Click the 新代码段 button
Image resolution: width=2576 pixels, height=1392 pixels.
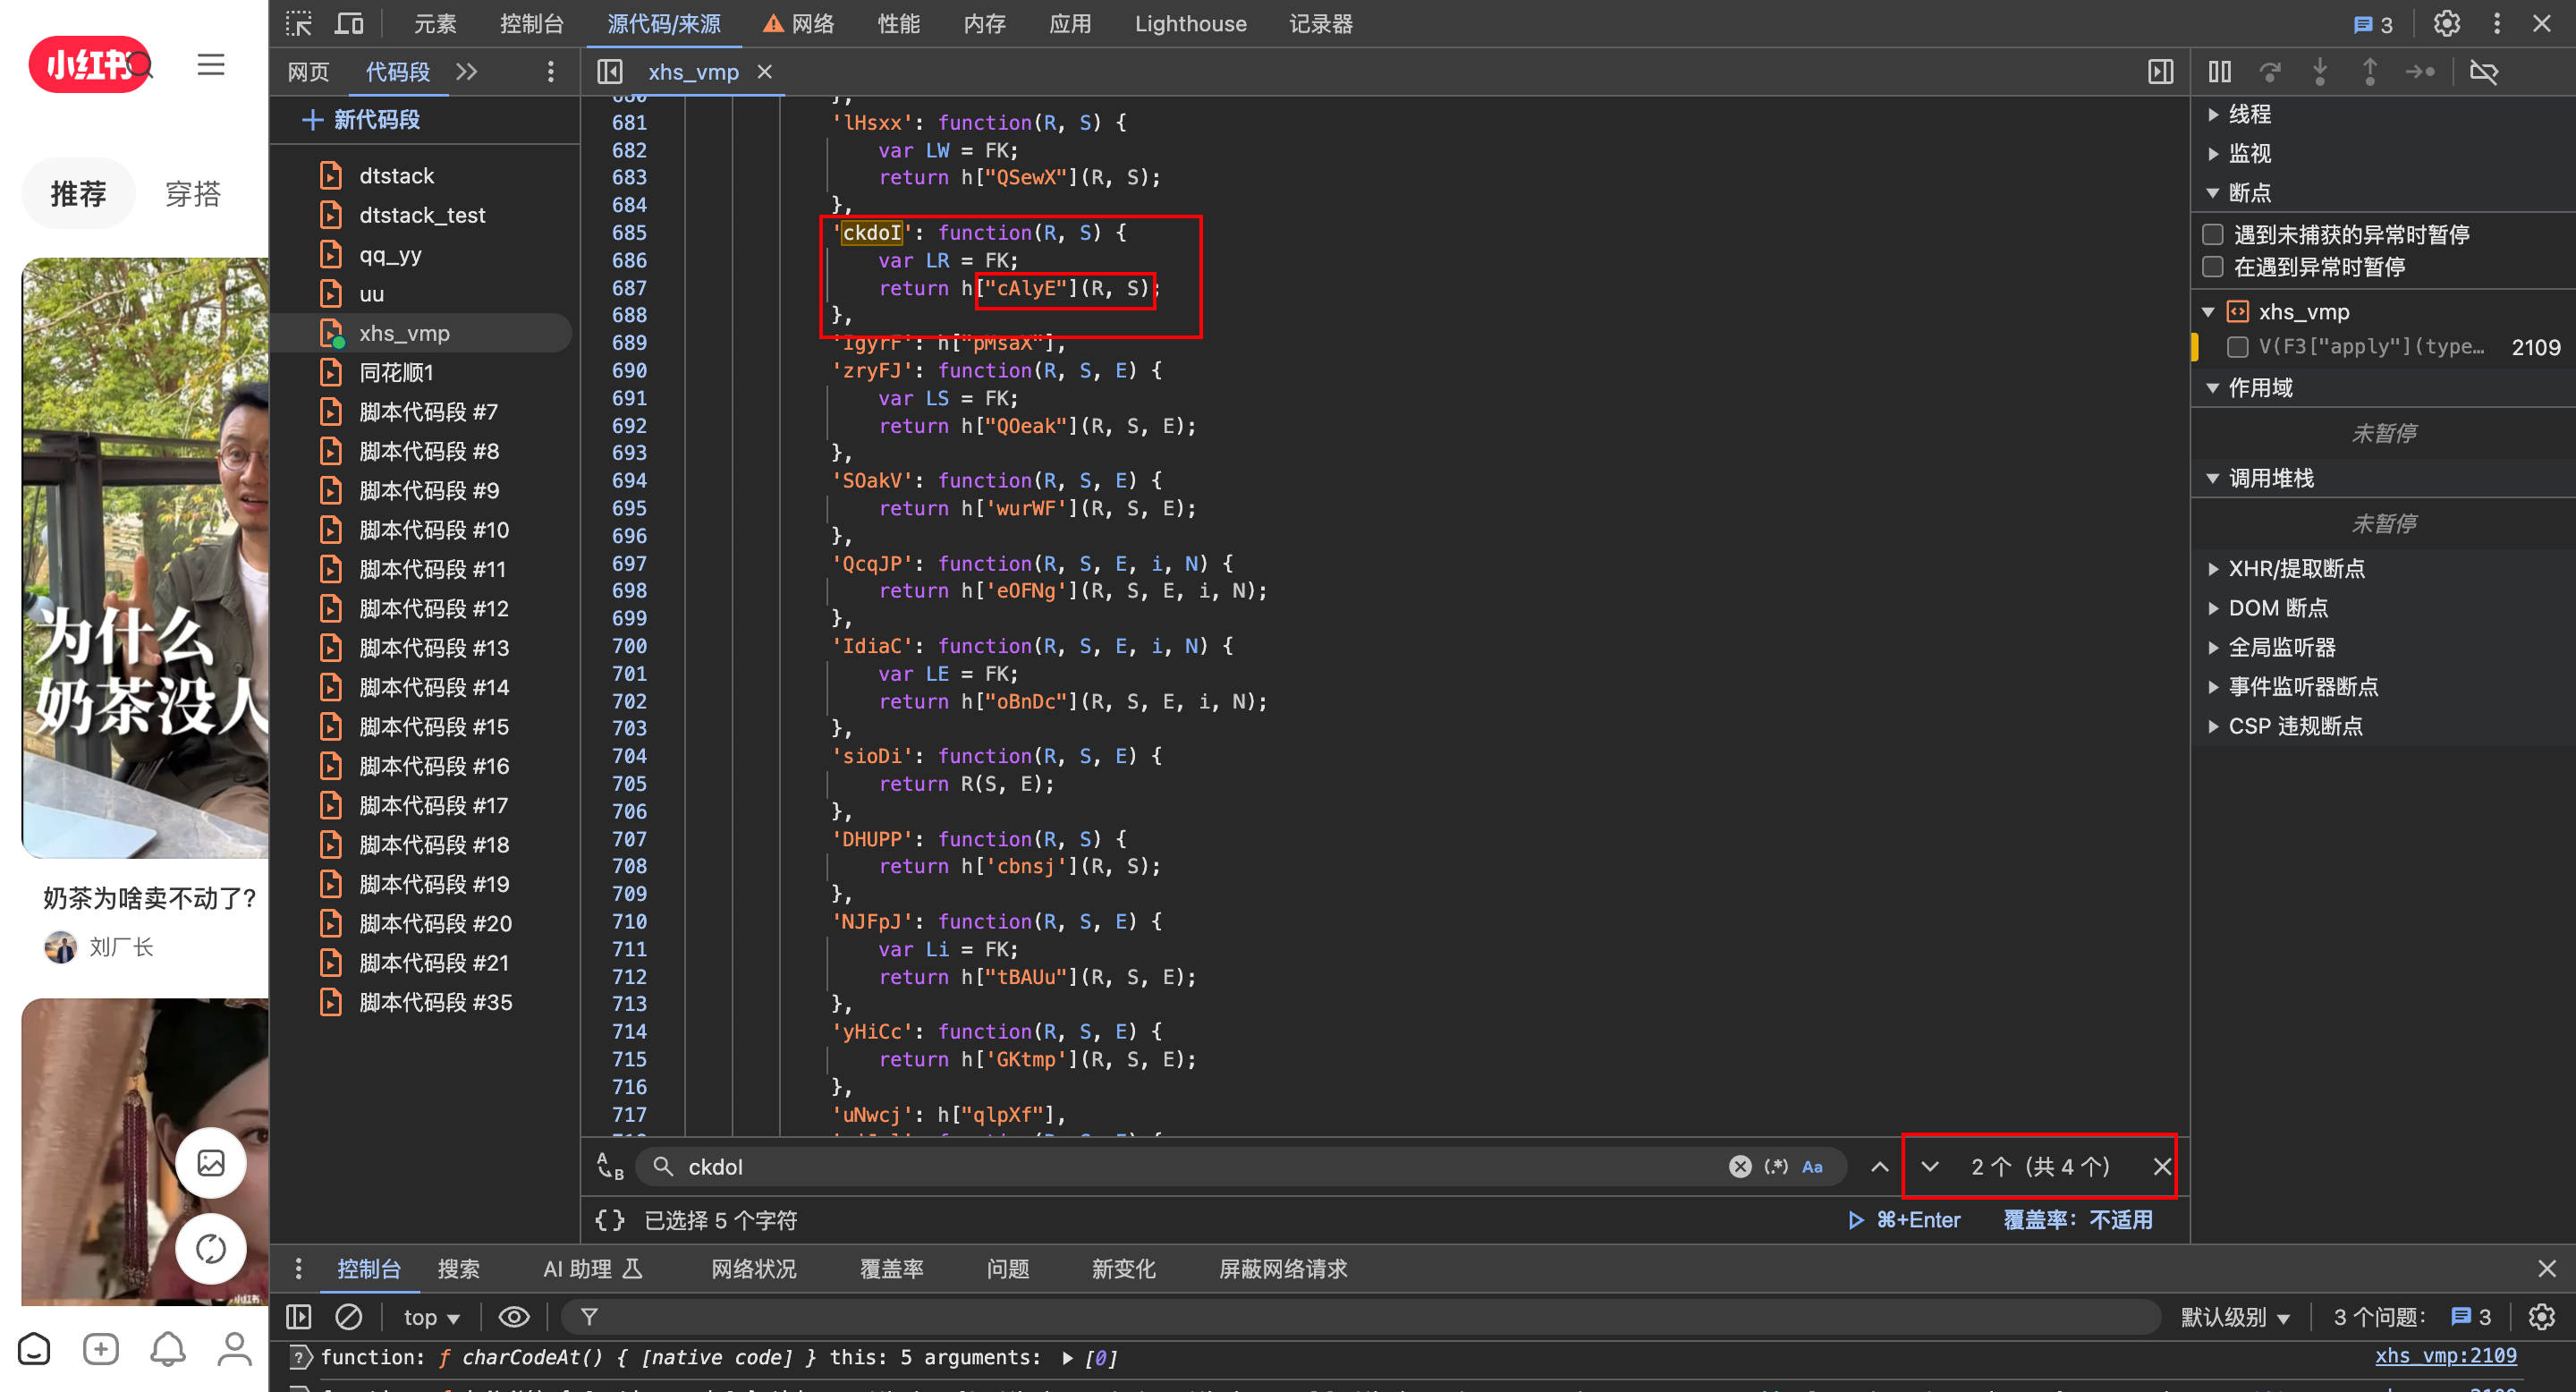pos(361,120)
